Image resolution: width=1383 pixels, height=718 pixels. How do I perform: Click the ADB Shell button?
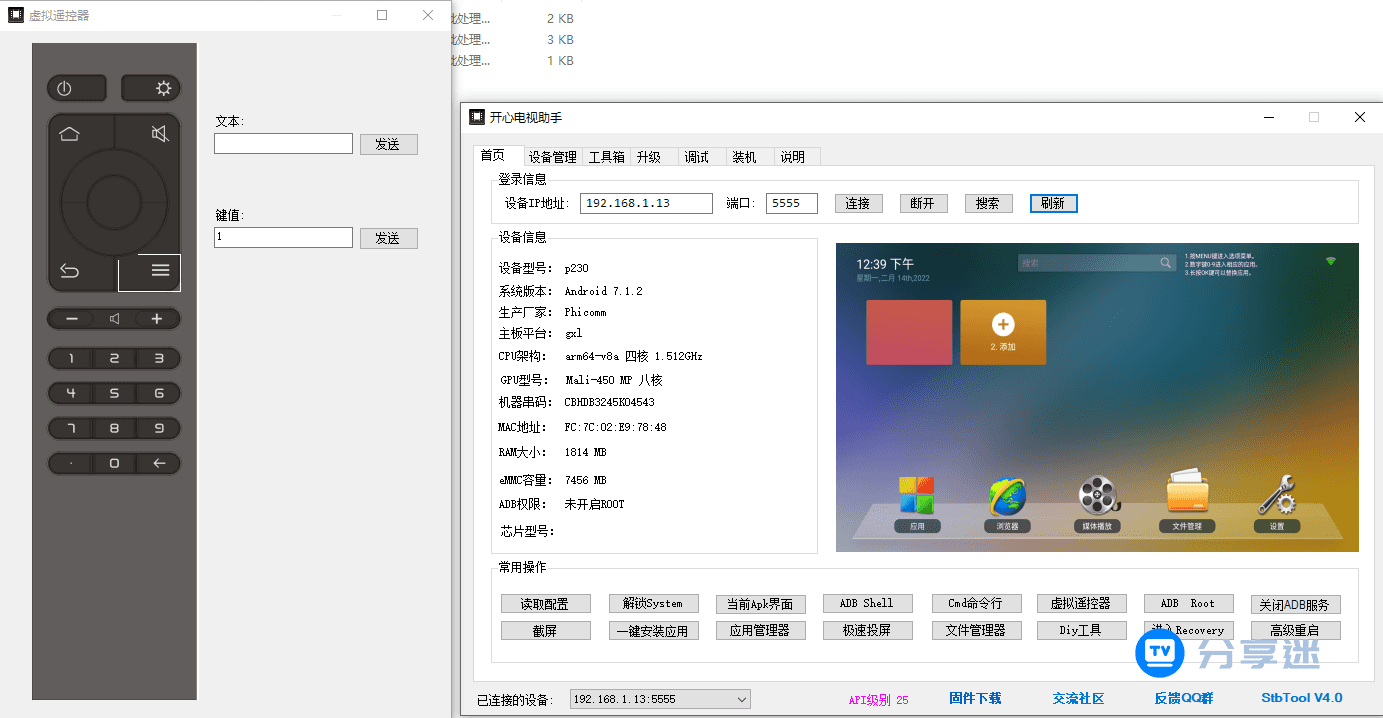pos(867,603)
